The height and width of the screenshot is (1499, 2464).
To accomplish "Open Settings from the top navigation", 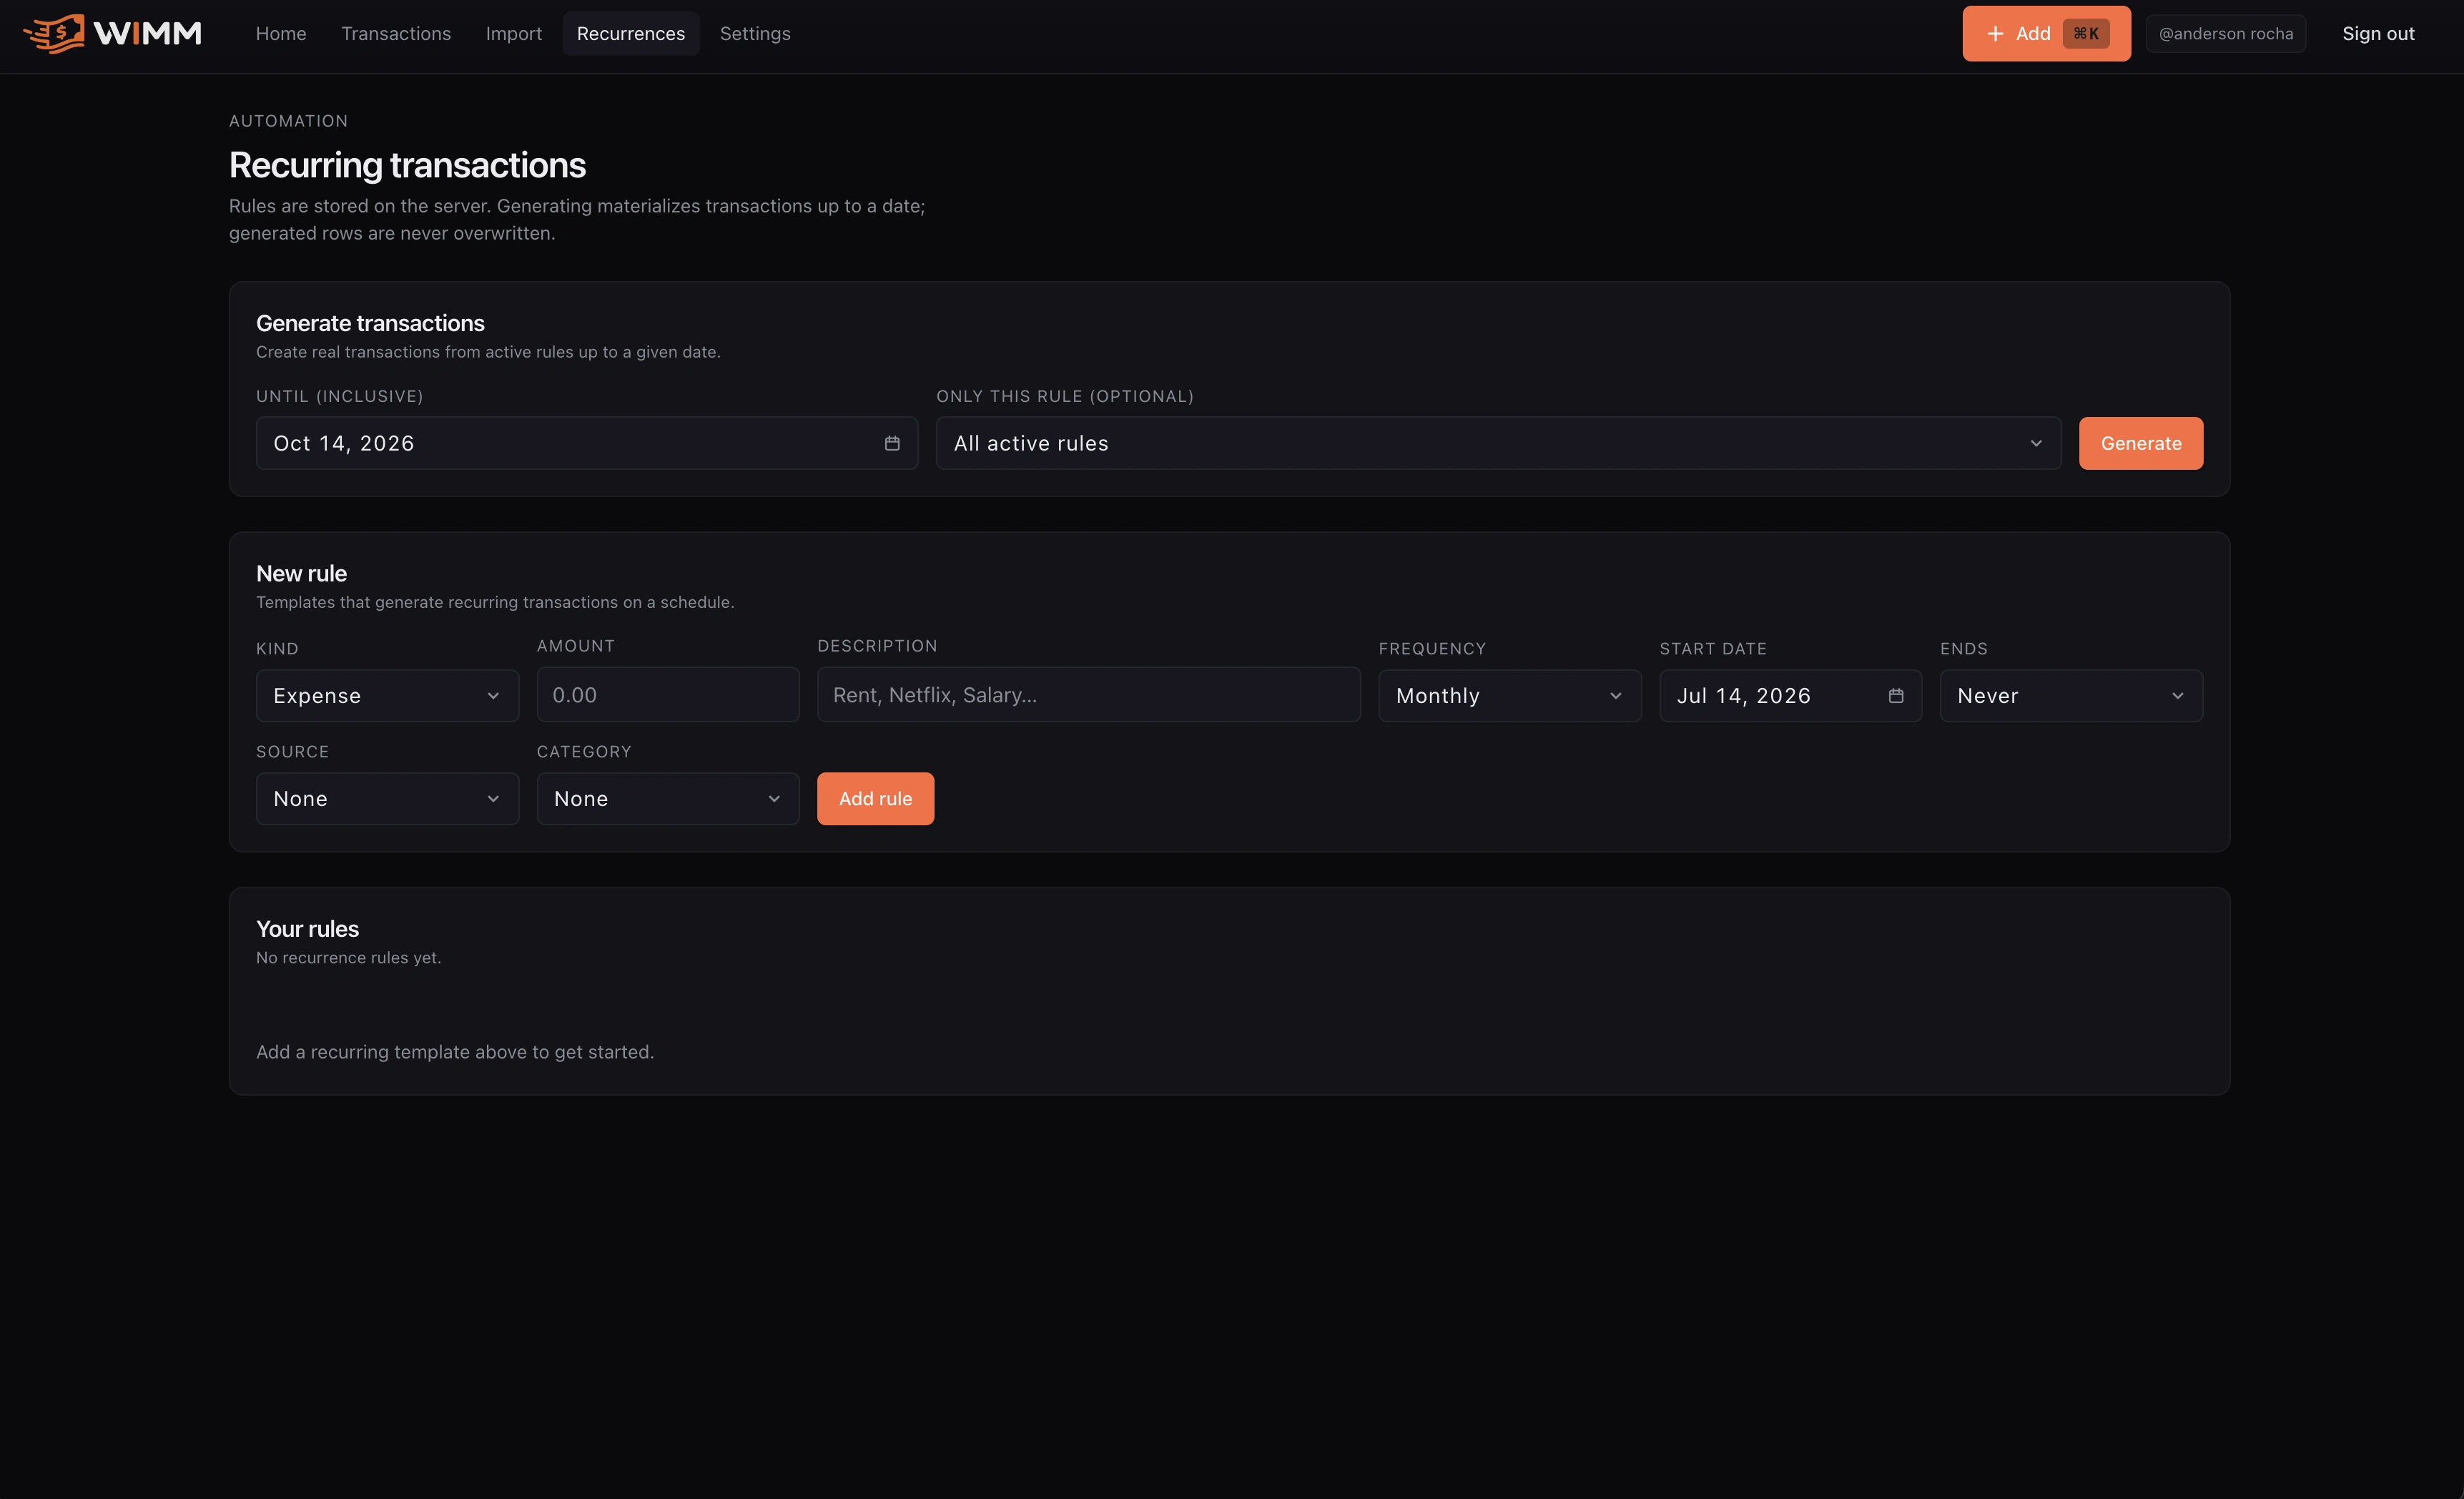I will (755, 33).
